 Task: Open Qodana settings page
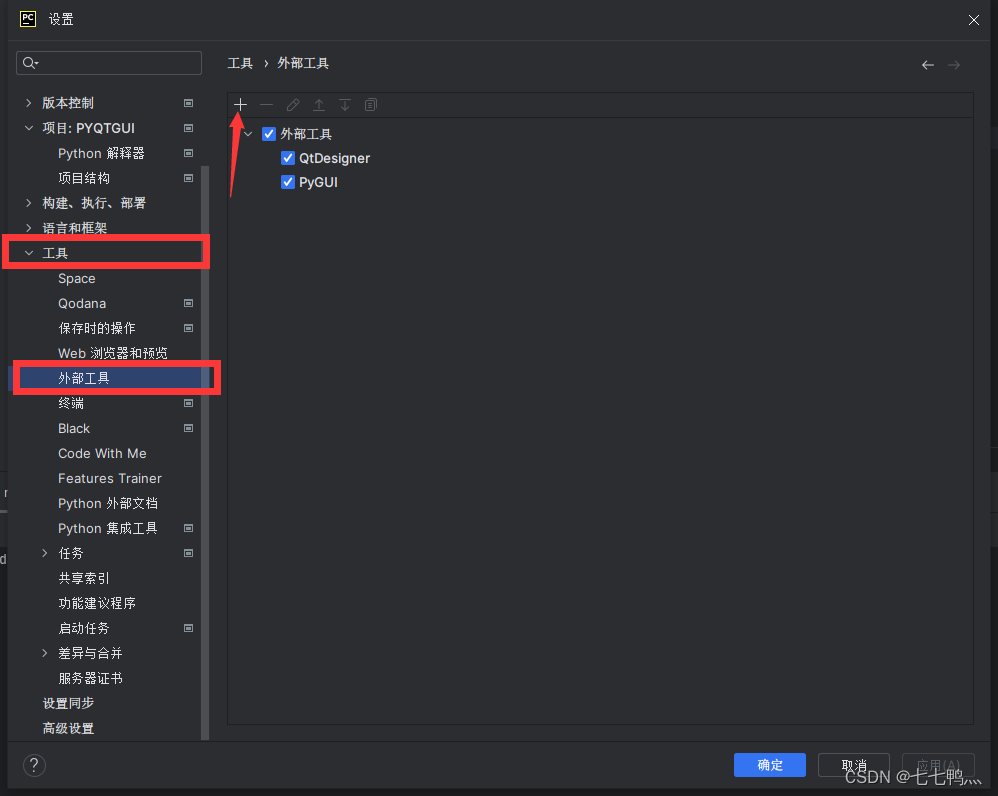point(82,304)
